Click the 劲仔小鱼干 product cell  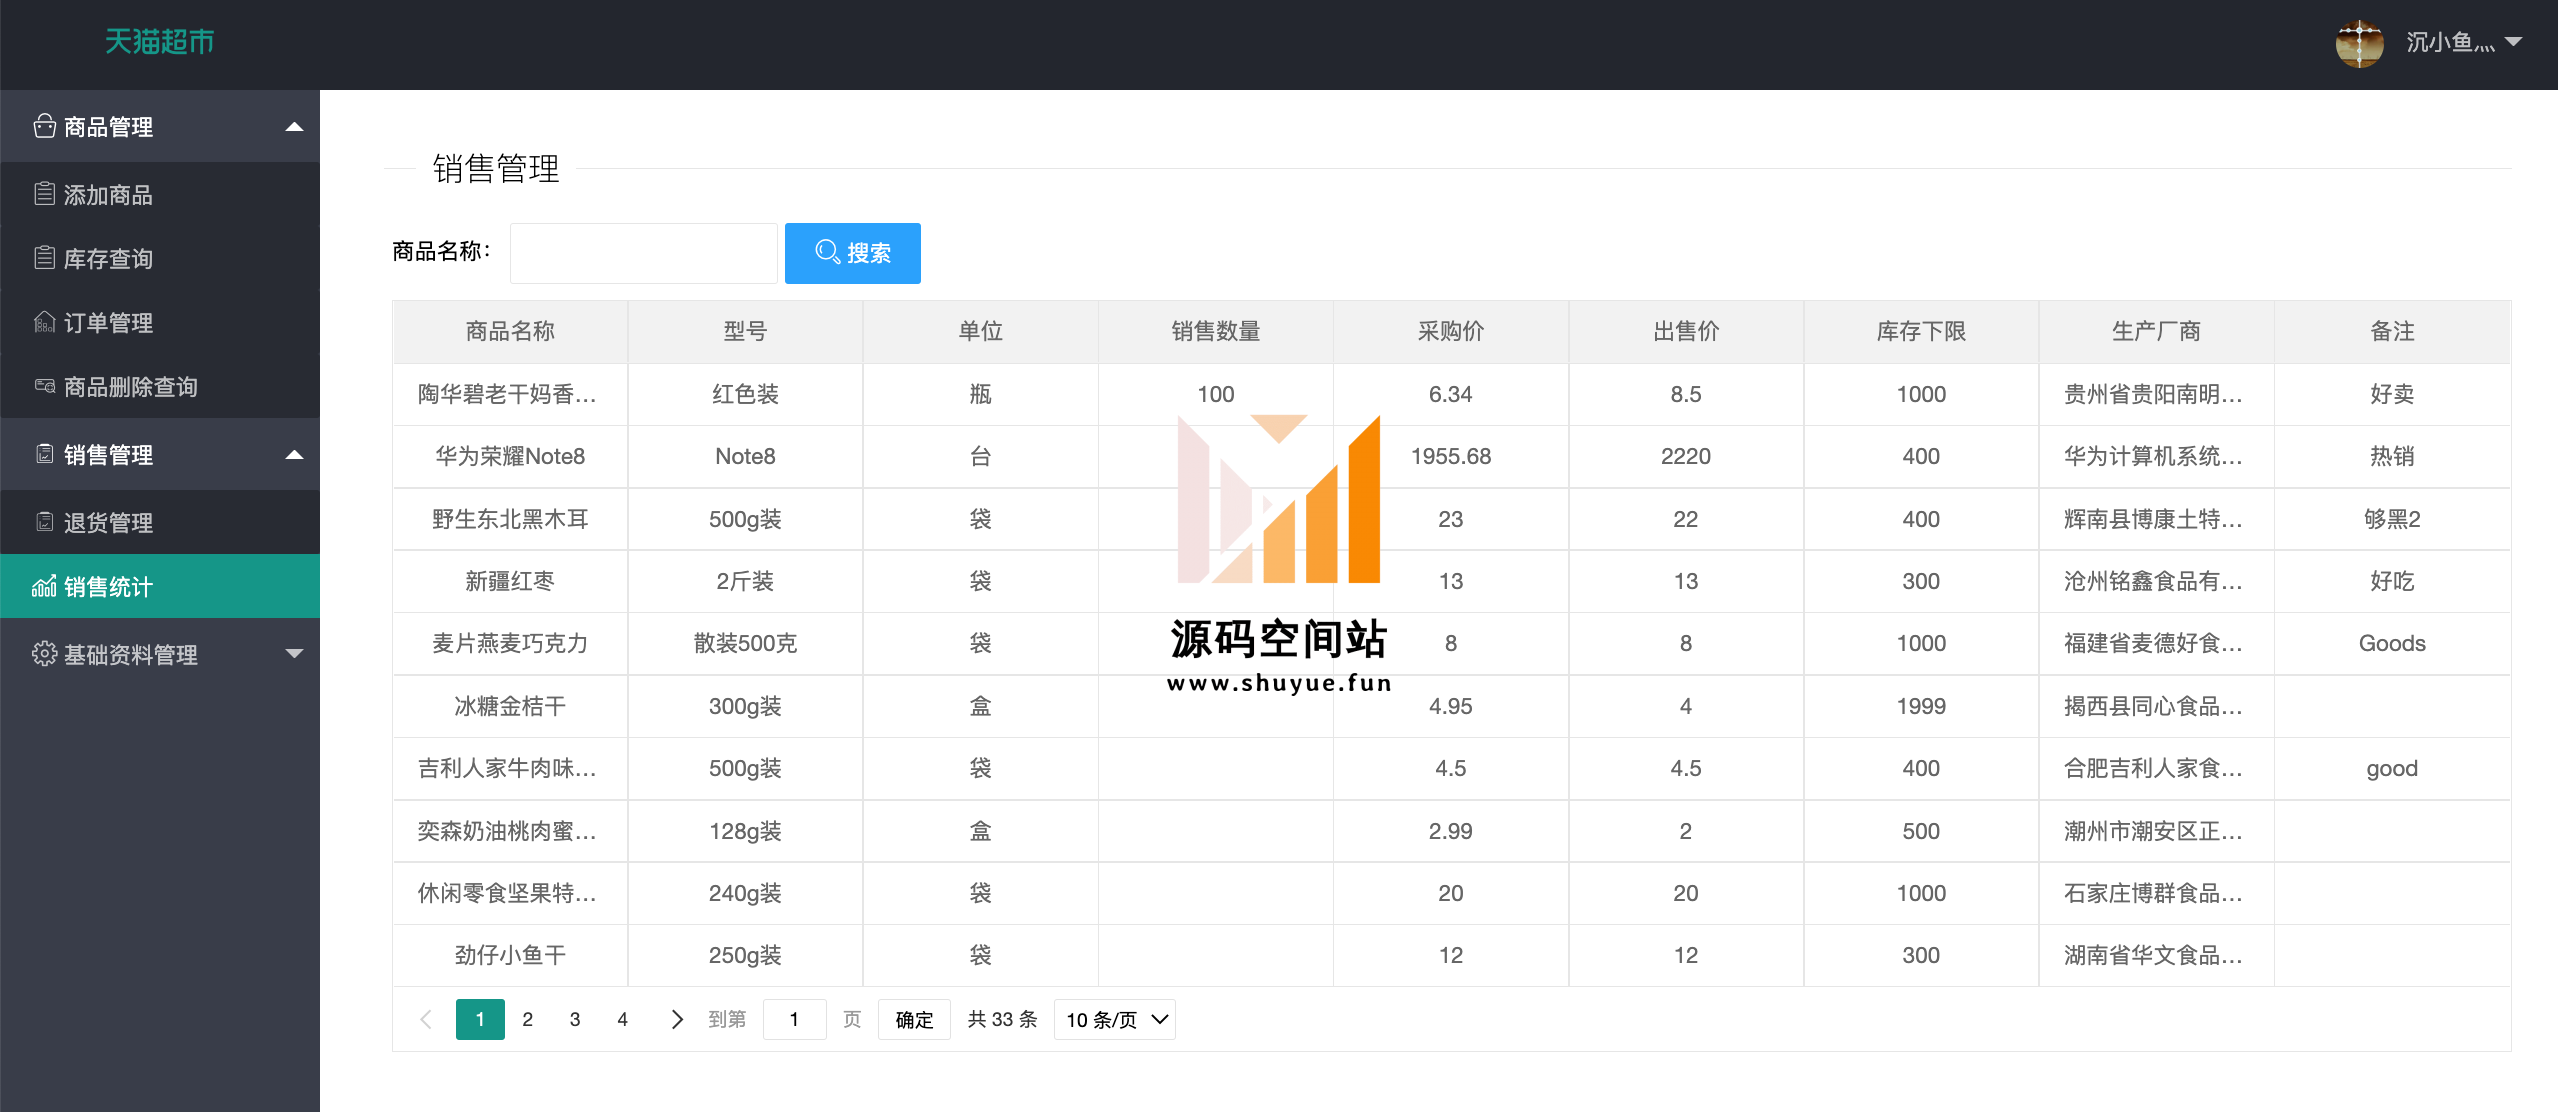[510, 955]
